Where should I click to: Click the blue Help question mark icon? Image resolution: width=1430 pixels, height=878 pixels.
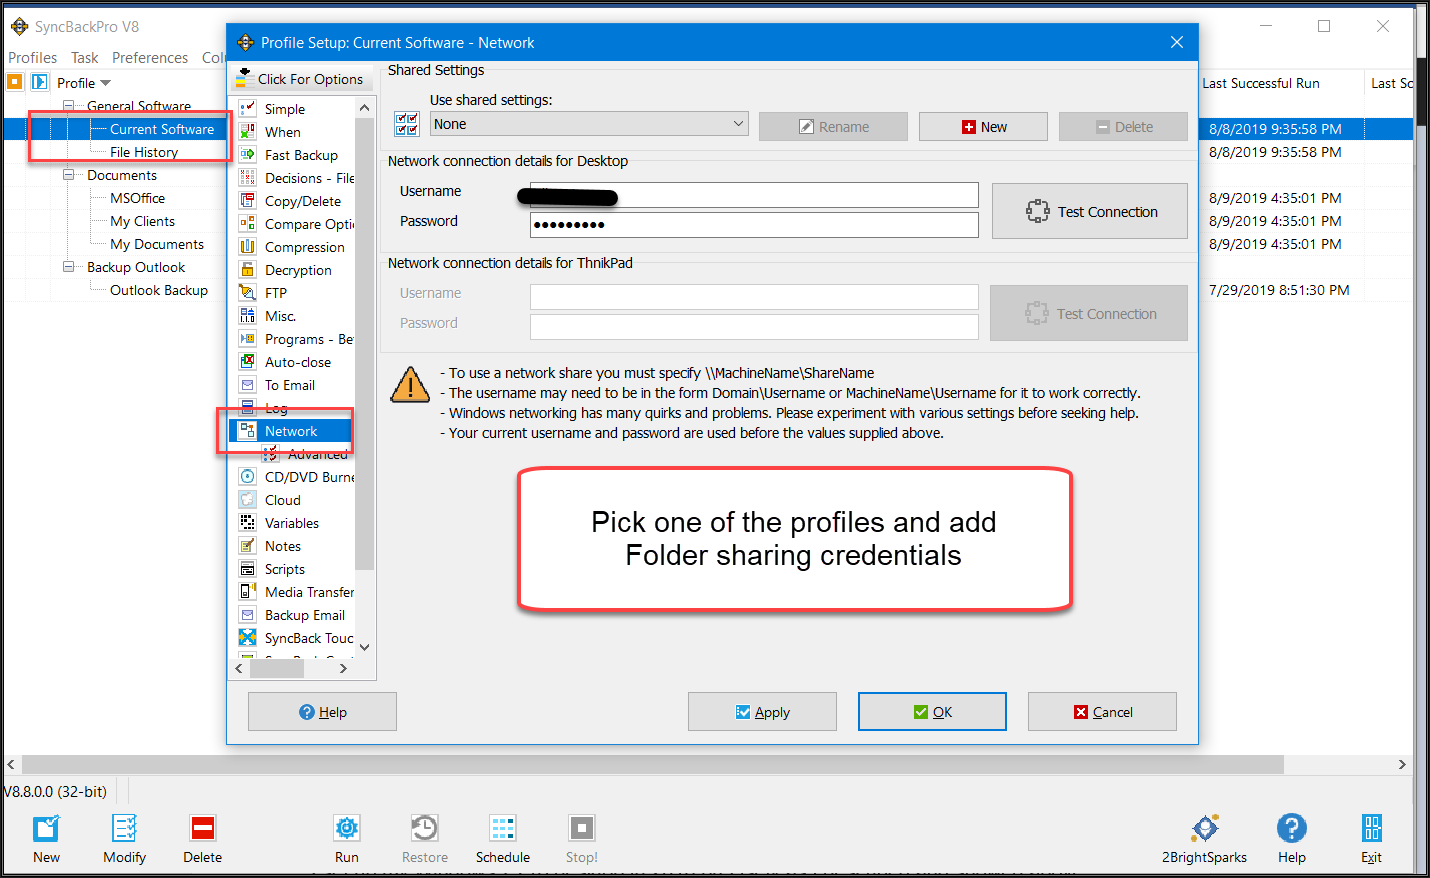[x=1292, y=829]
